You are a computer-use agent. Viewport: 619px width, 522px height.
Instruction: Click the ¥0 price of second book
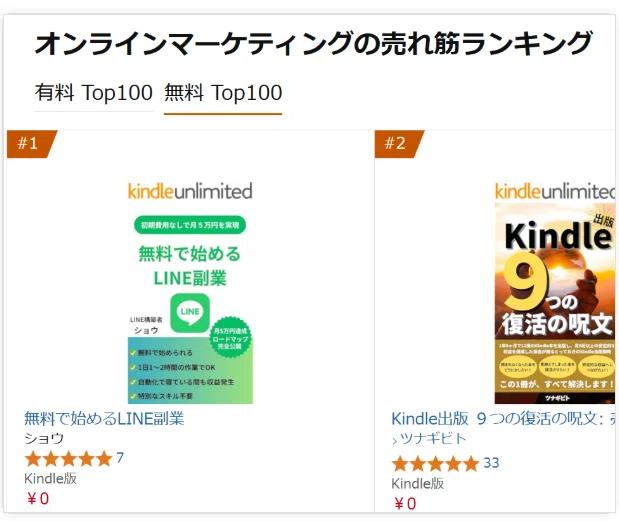tap(405, 504)
